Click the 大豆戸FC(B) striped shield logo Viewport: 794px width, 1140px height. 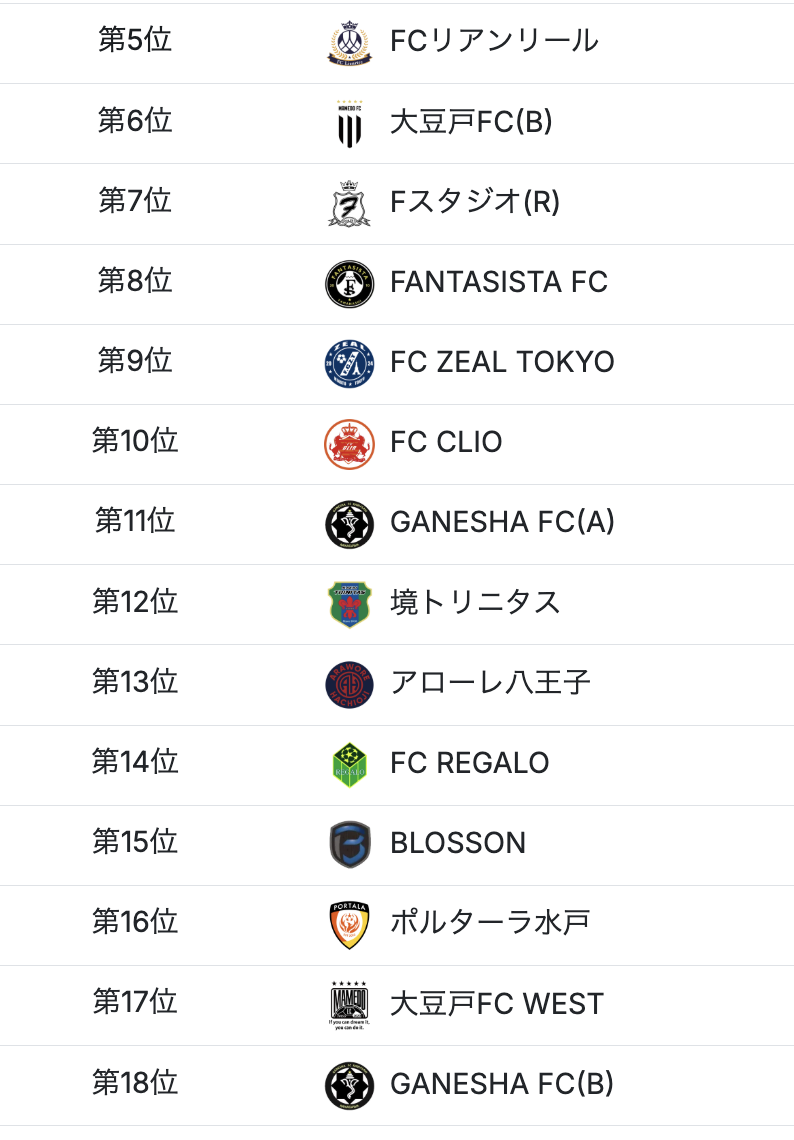[x=349, y=124]
